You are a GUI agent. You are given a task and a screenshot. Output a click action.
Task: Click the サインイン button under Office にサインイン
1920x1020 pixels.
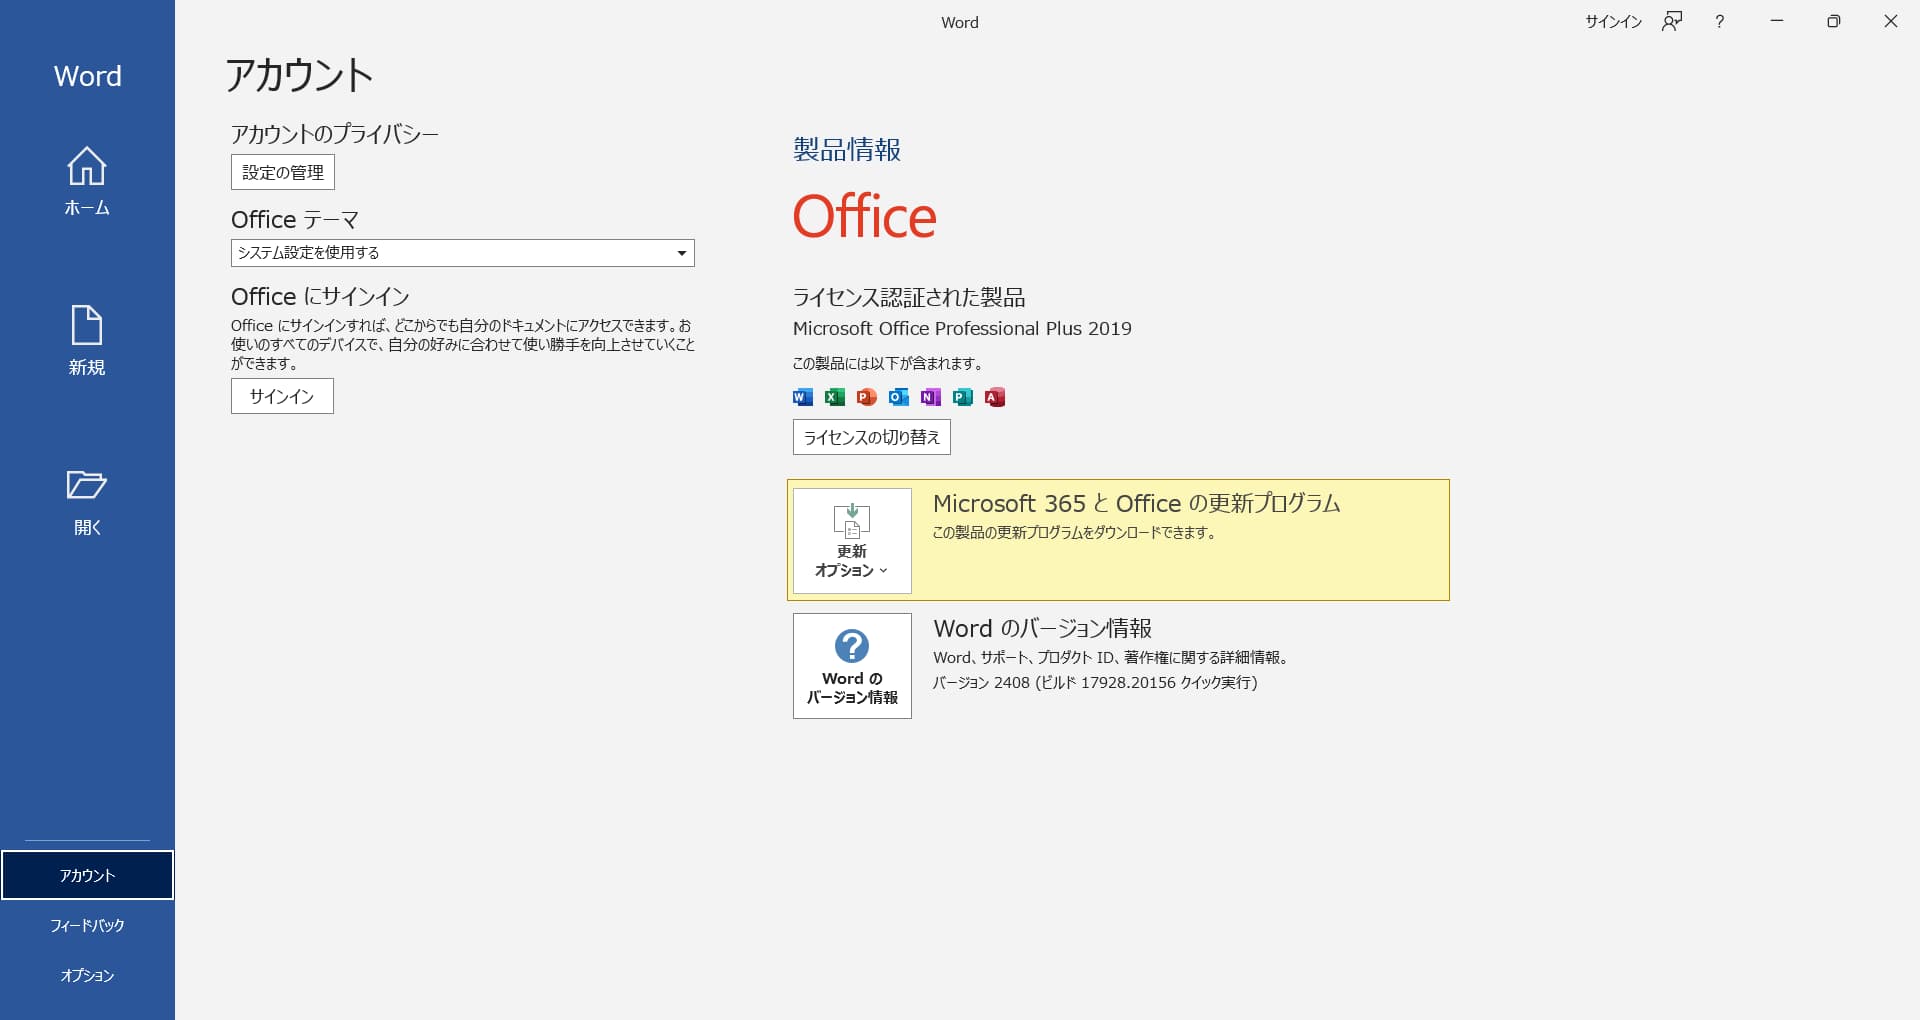click(x=282, y=396)
